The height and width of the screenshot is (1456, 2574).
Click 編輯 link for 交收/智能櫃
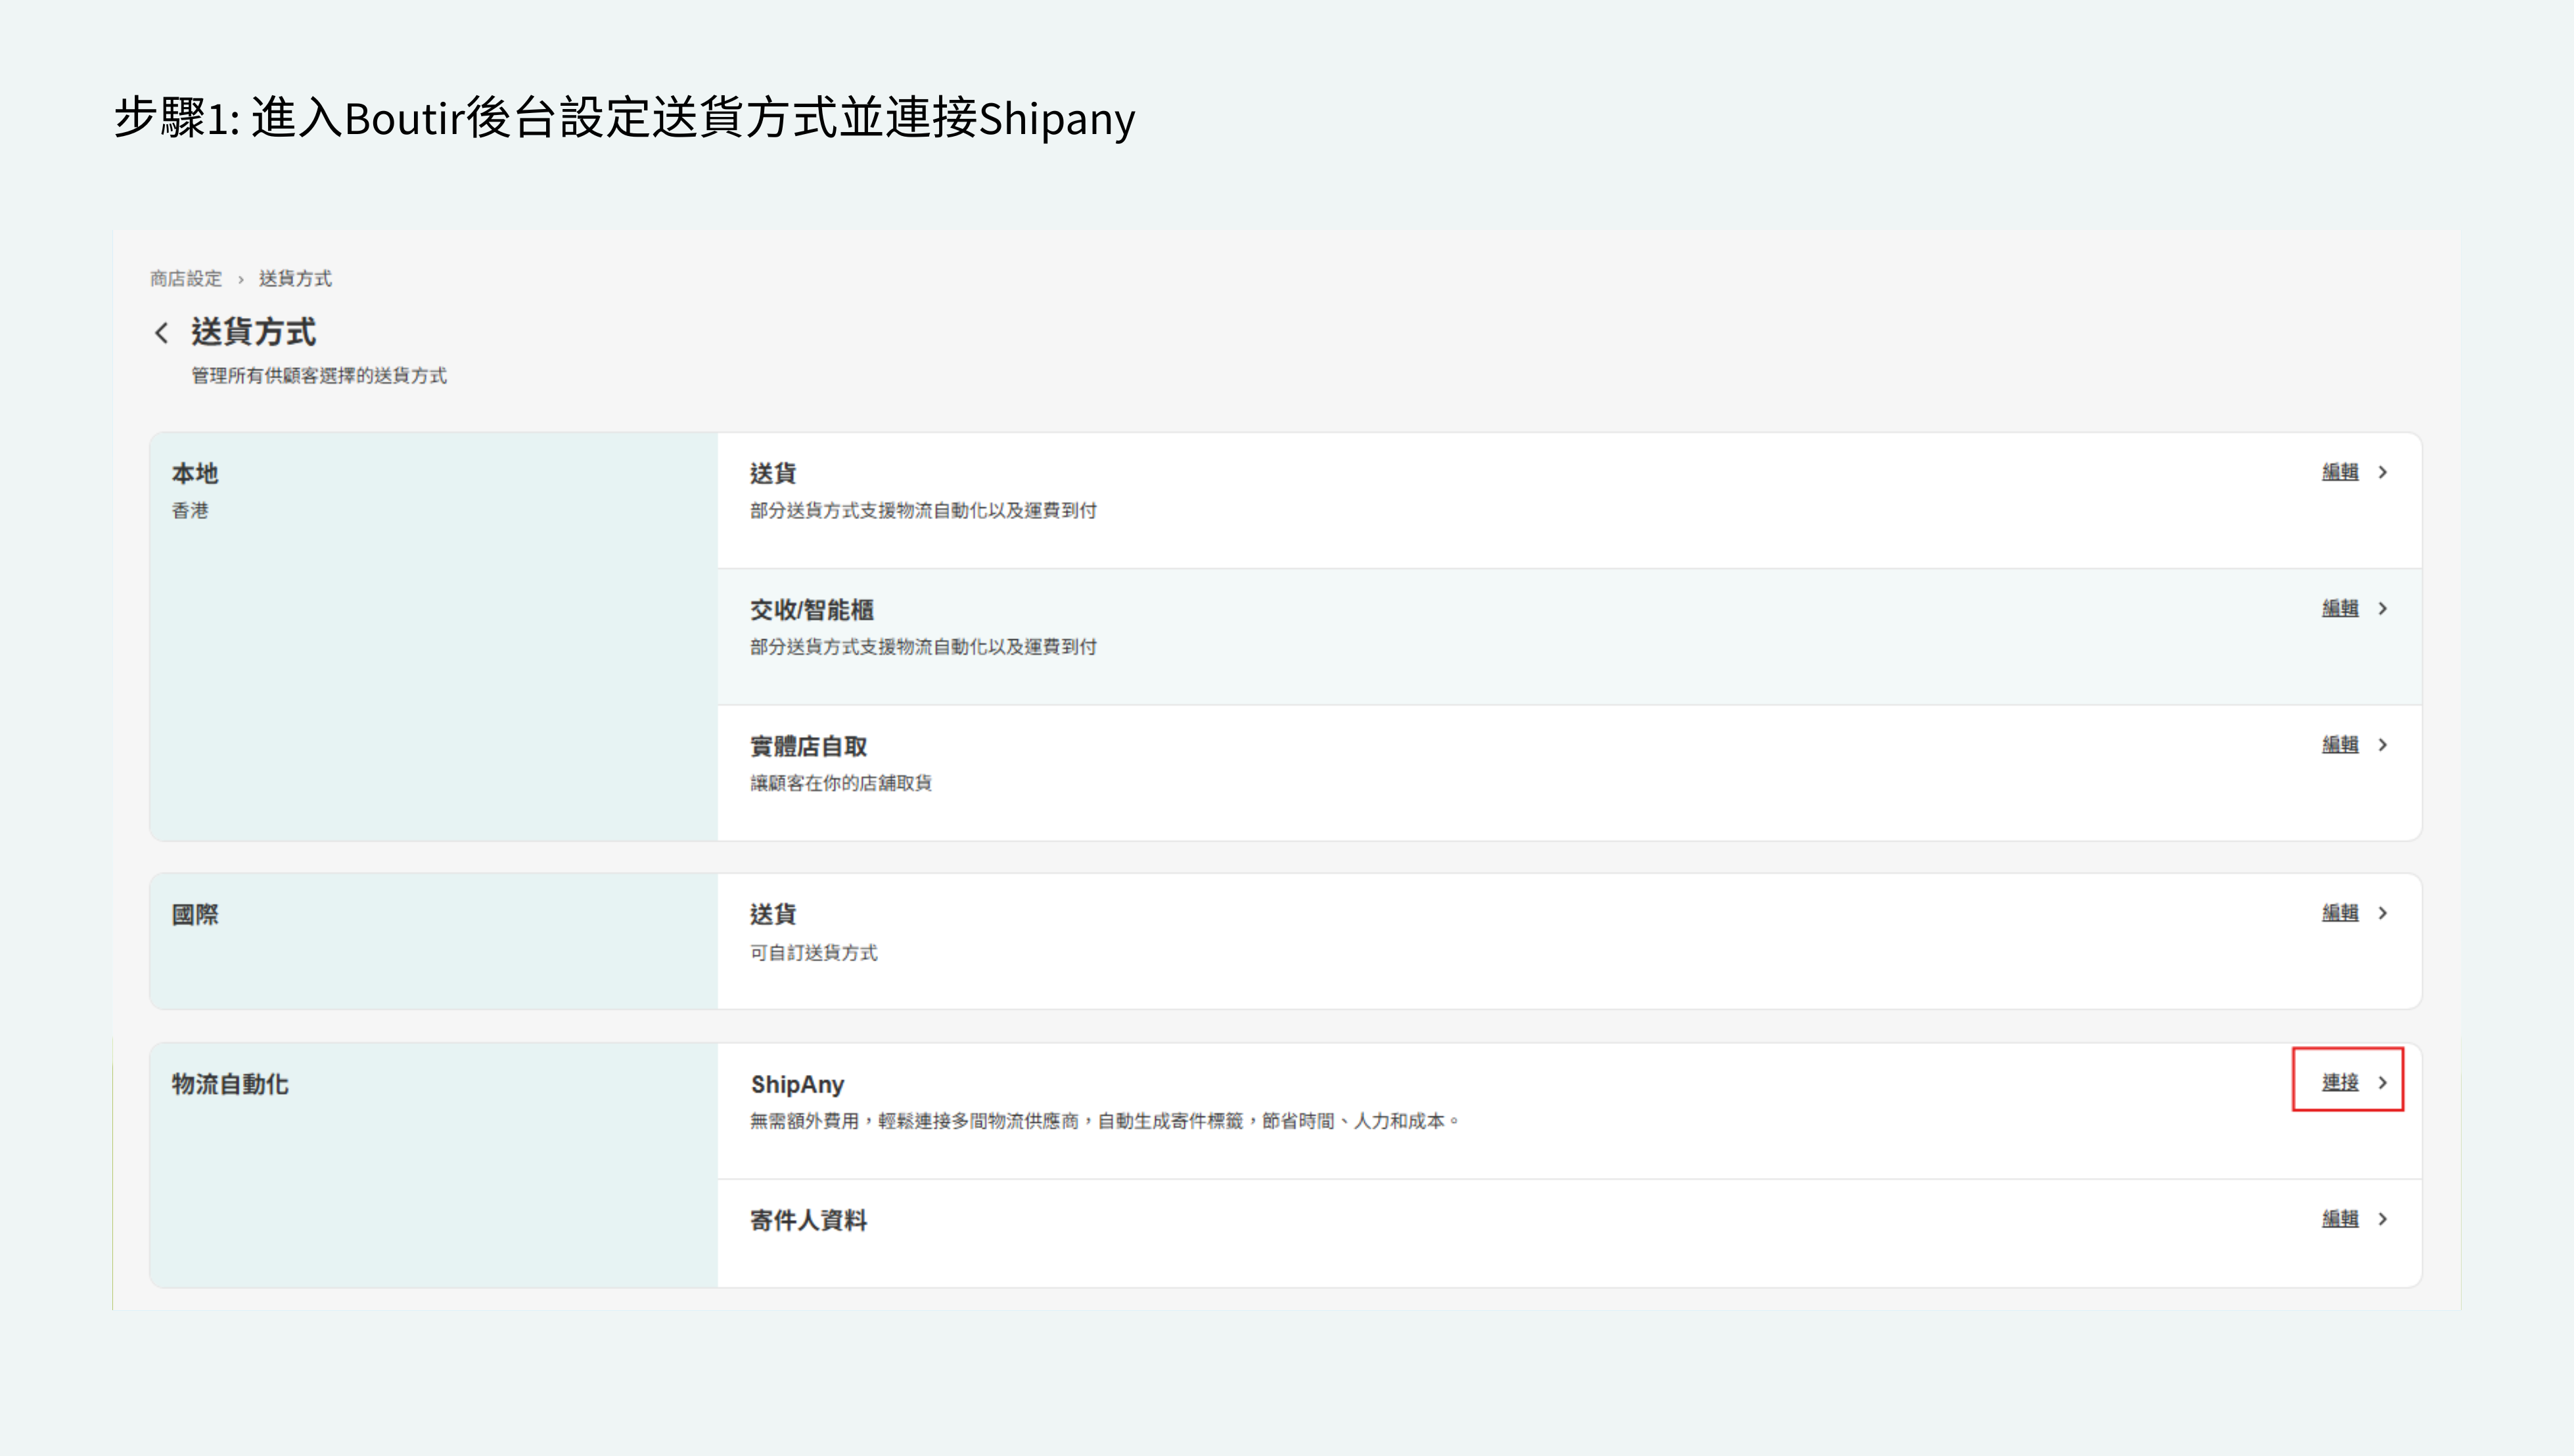pos(2339,608)
